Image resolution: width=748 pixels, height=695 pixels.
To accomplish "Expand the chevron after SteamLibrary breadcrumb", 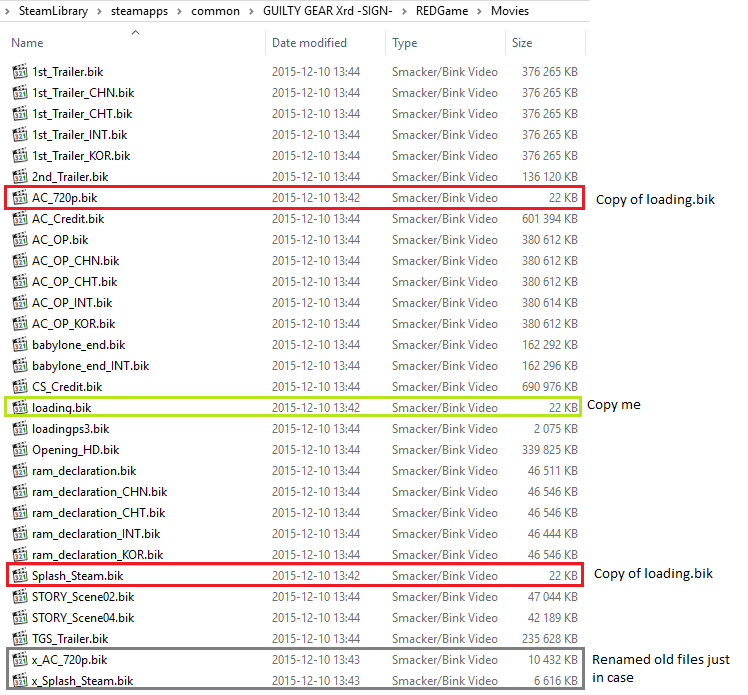I will (99, 11).
